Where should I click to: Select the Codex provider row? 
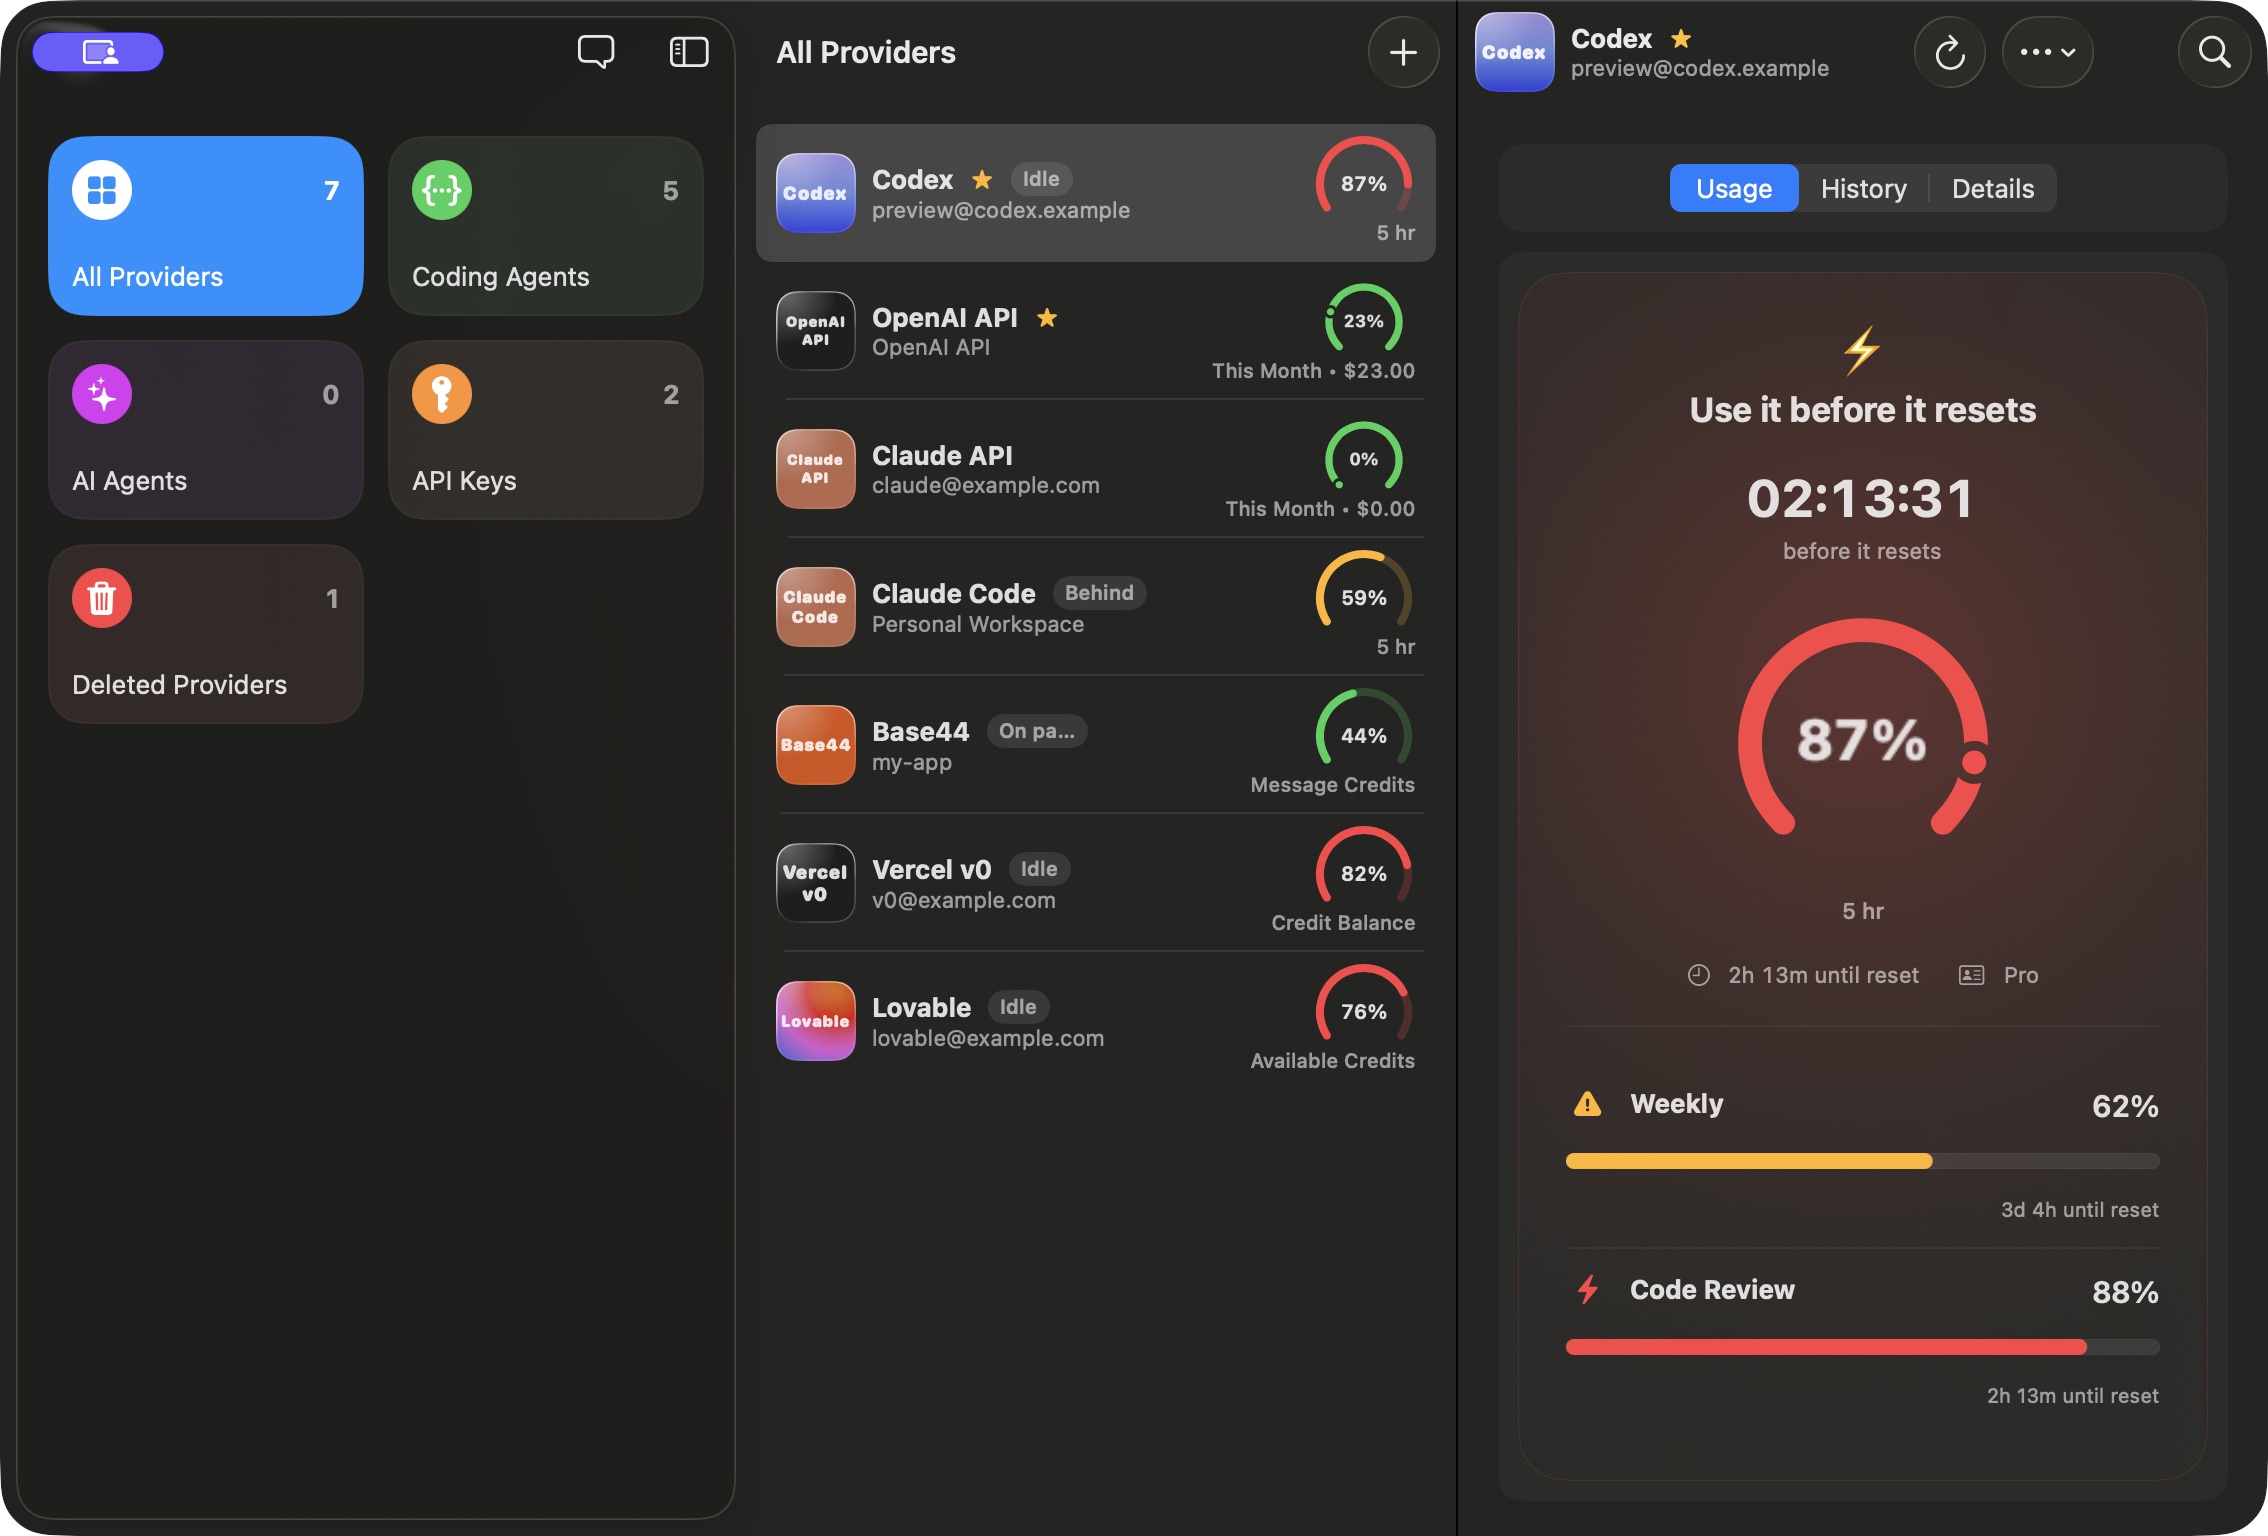click(x=1096, y=193)
